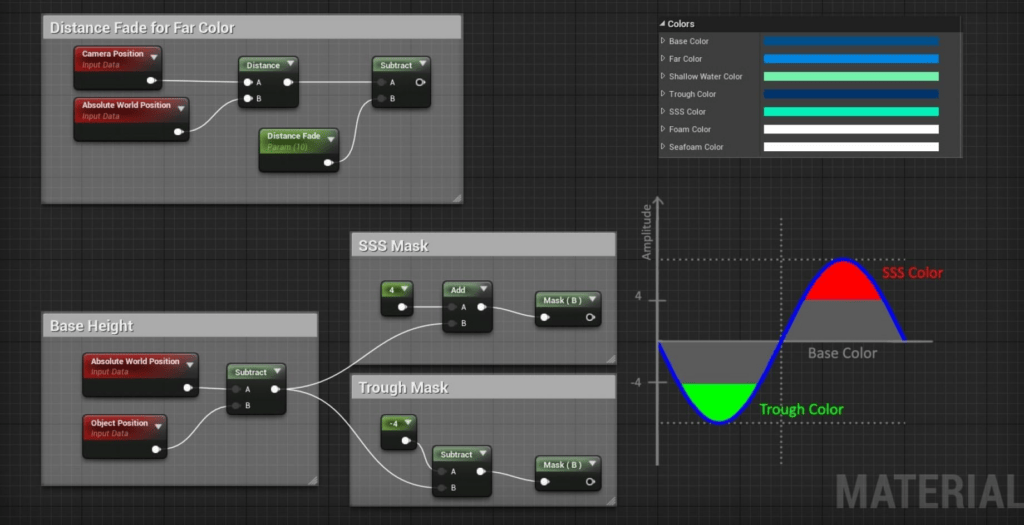Click the Object Position node's output pin
Screen dimensions: 1024x525
pos(155,449)
